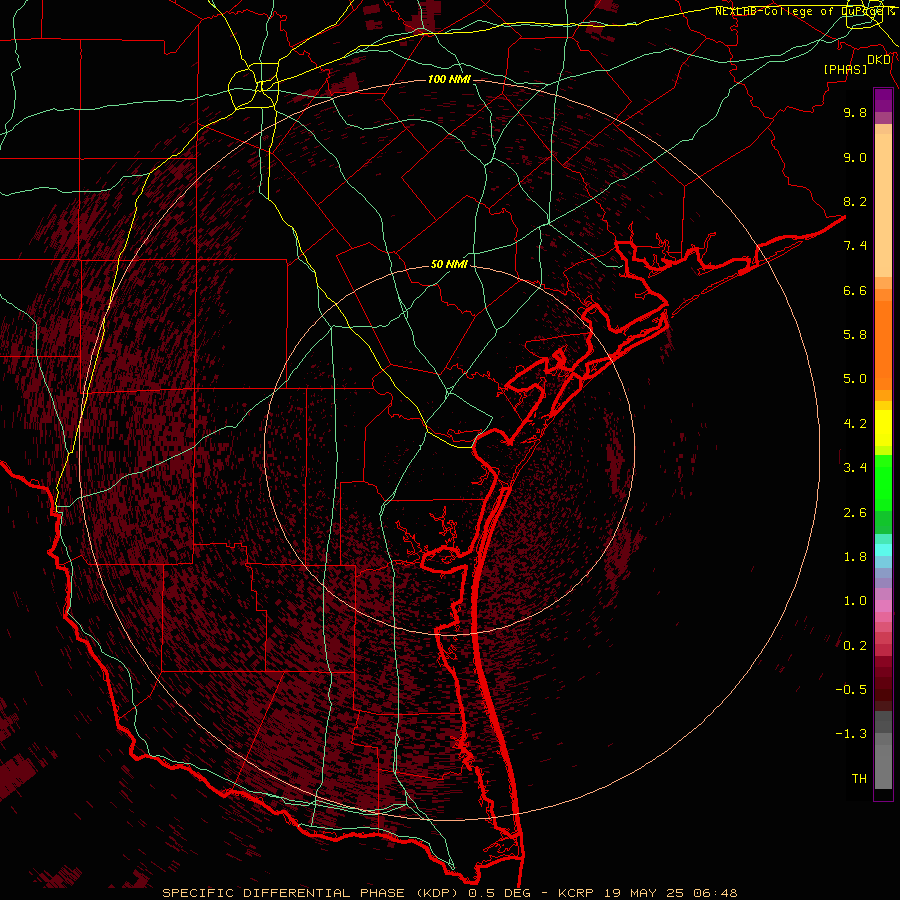Click the "TH" threshold legend label
900x900 pixels.
click(859, 779)
